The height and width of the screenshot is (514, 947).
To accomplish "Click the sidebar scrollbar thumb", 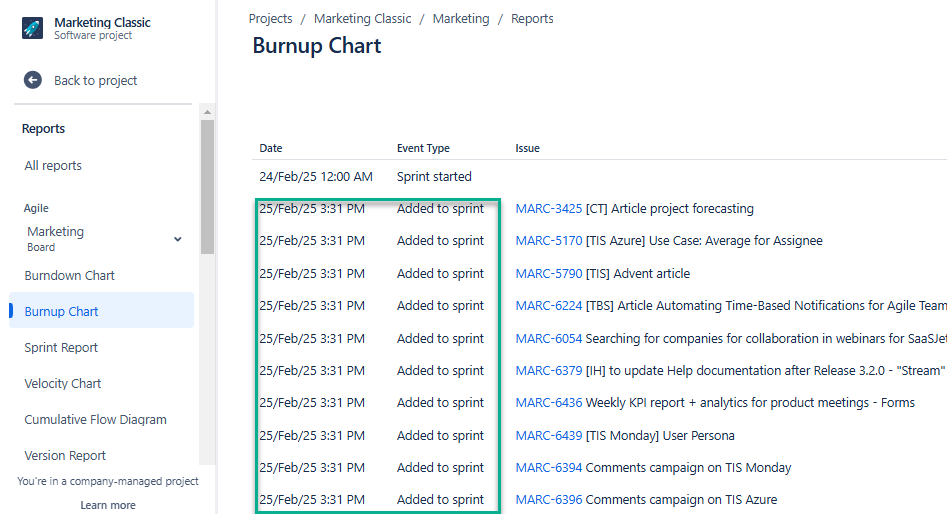I will [x=207, y=187].
